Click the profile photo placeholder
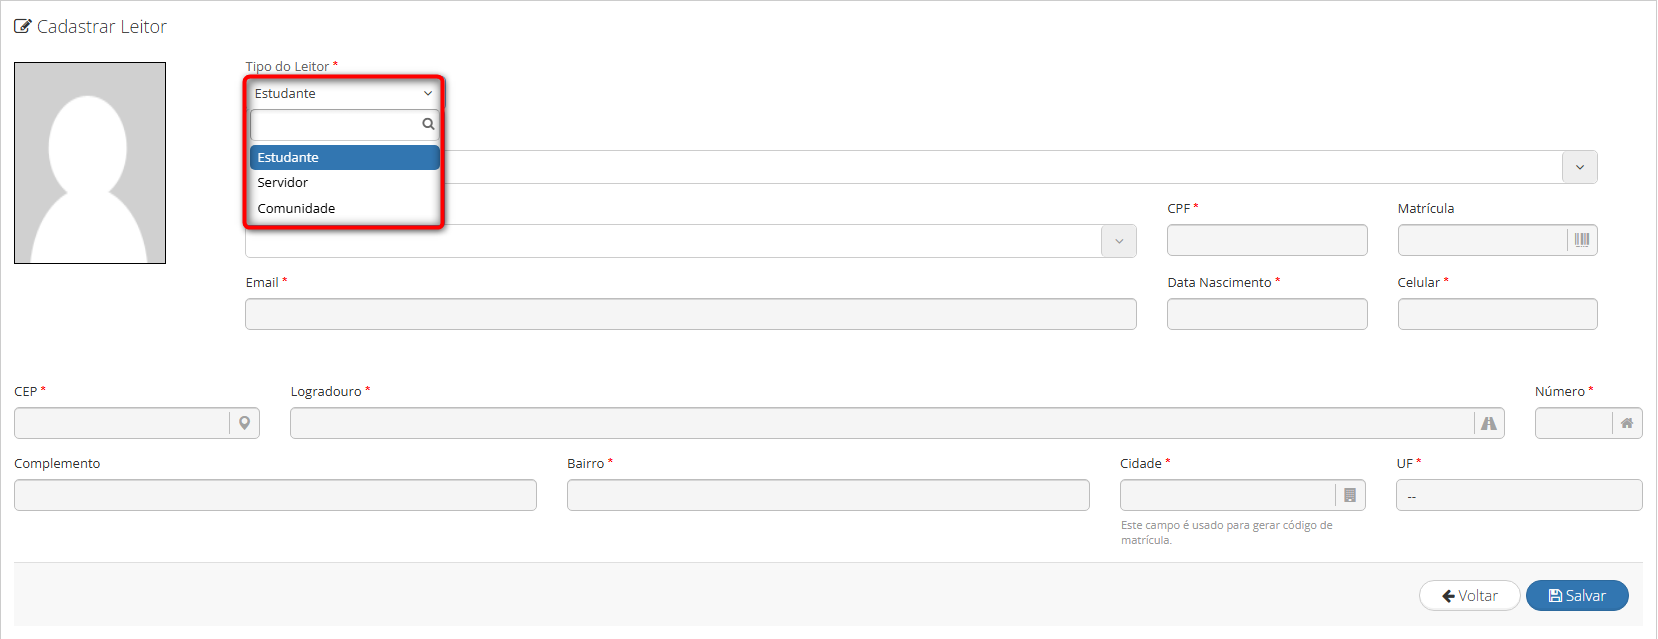Screen dimensions: 1658x639 tap(90, 163)
